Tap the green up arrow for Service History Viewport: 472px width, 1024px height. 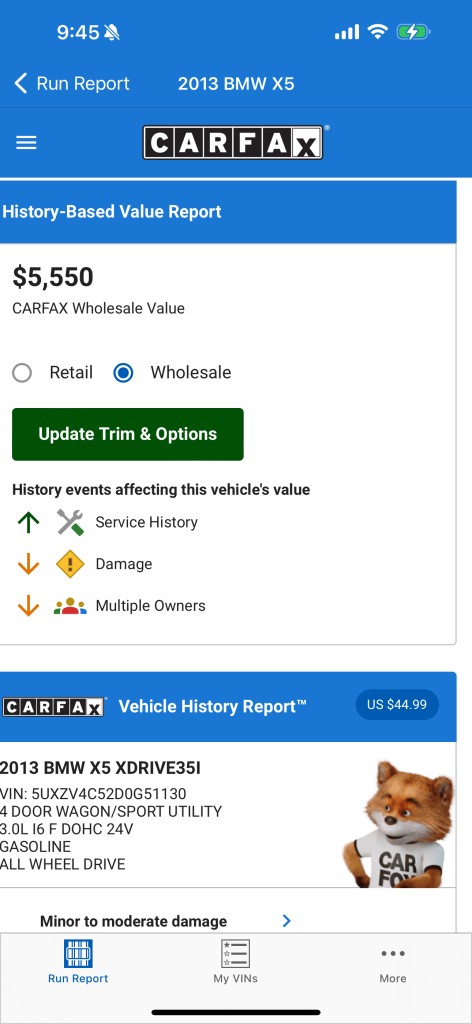[29, 522]
